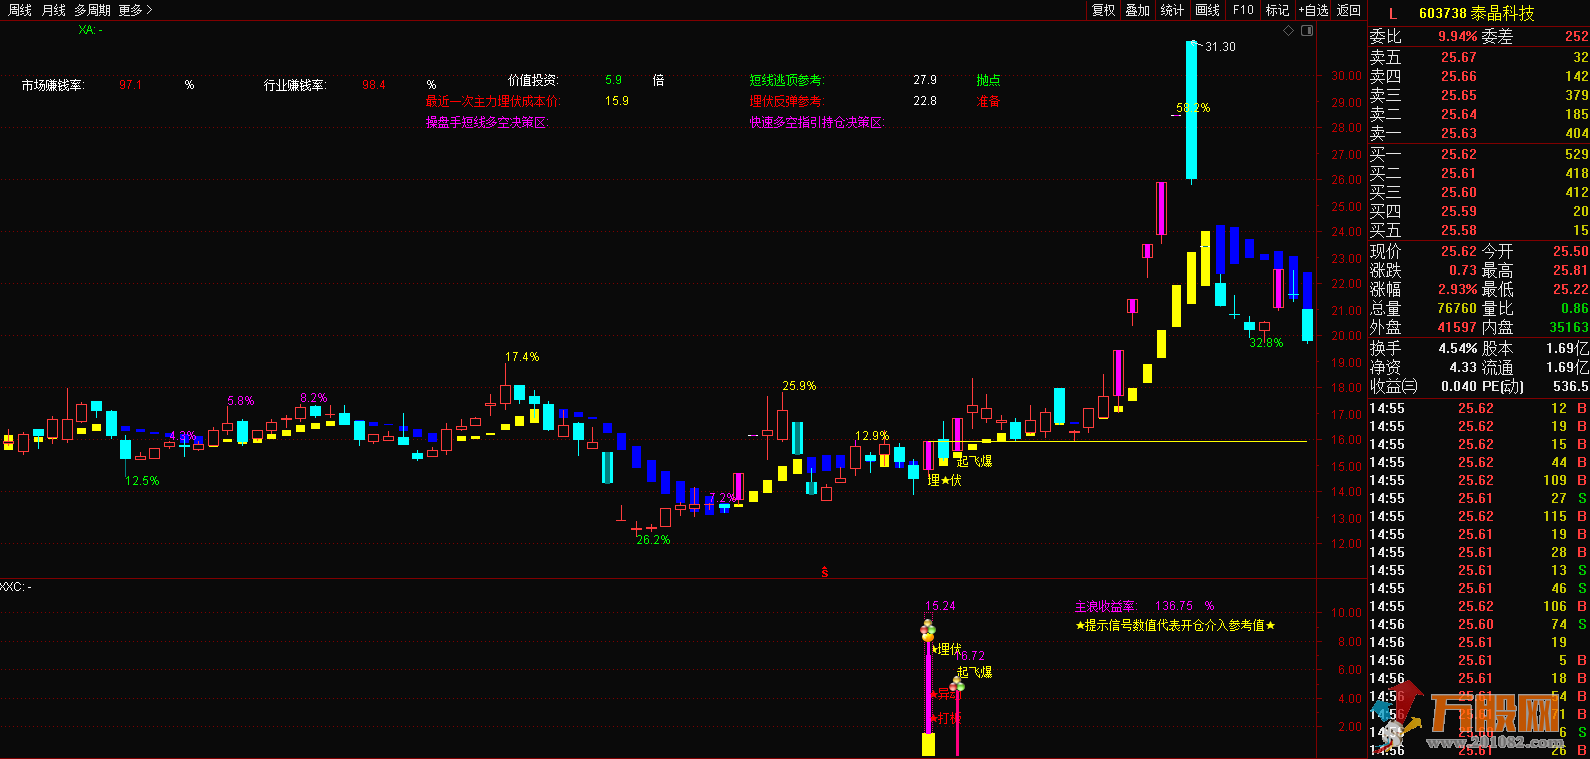Click the XXC: sub-indicator label
This screenshot has width=1590, height=759.
[x=16, y=587]
